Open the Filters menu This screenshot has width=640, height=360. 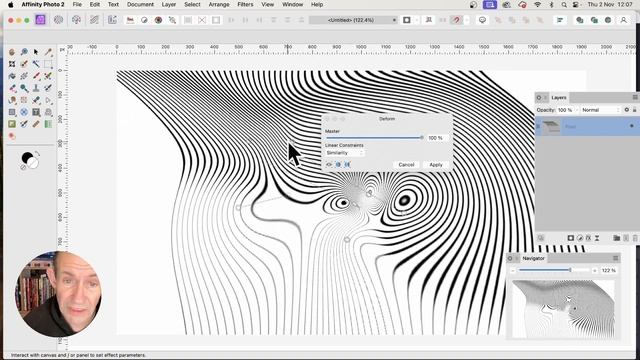pos(245,4)
